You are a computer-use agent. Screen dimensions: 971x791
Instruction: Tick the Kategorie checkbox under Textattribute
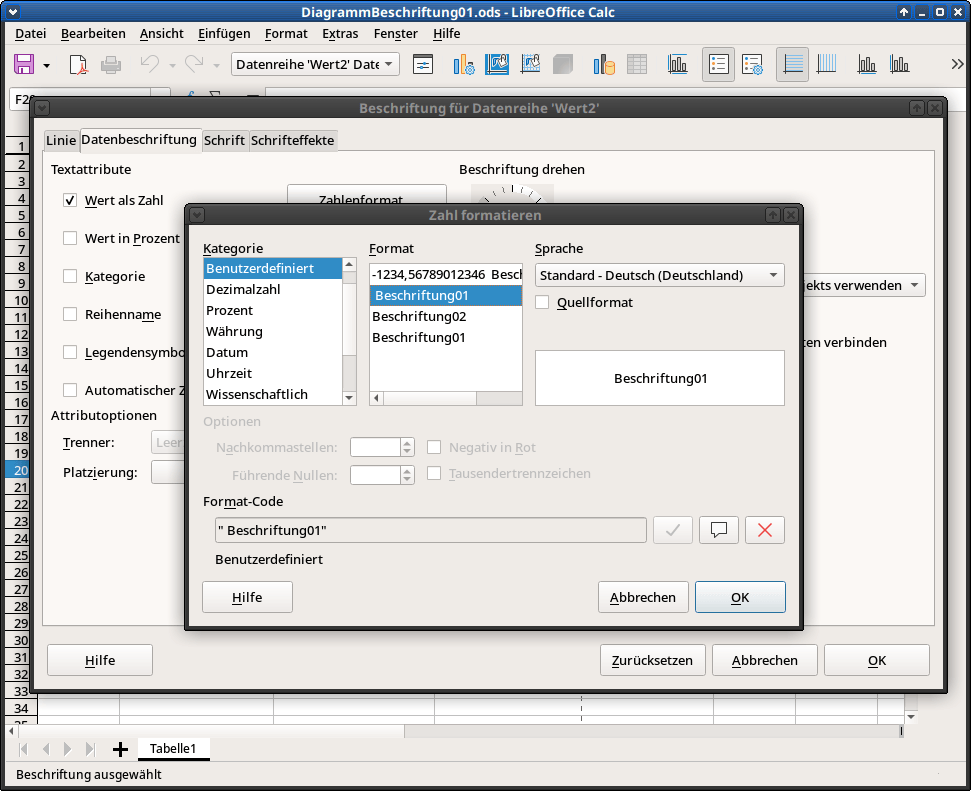70,276
